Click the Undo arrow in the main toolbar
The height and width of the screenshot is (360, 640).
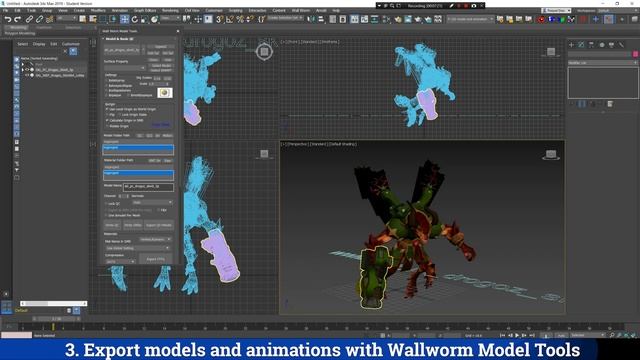coord(7,19)
